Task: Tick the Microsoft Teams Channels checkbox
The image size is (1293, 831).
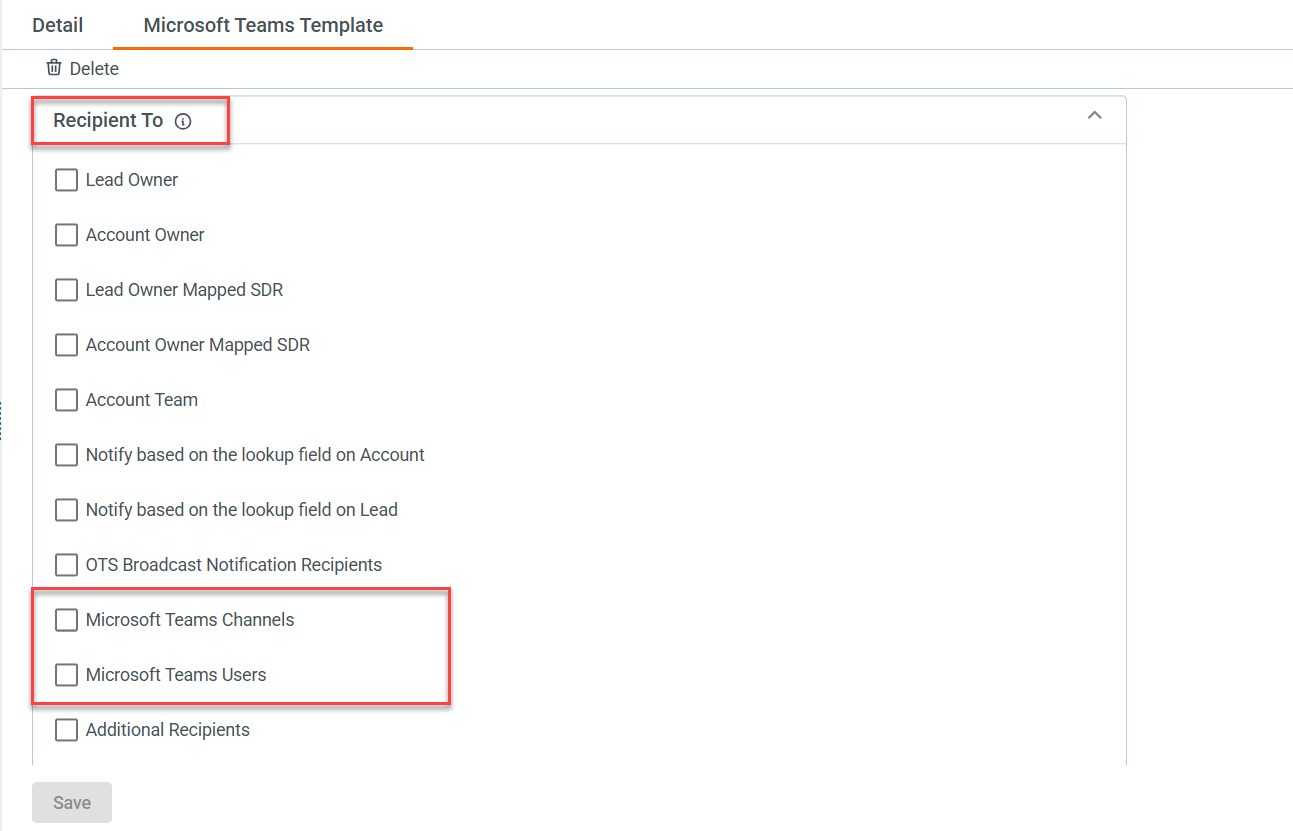Action: [66, 620]
